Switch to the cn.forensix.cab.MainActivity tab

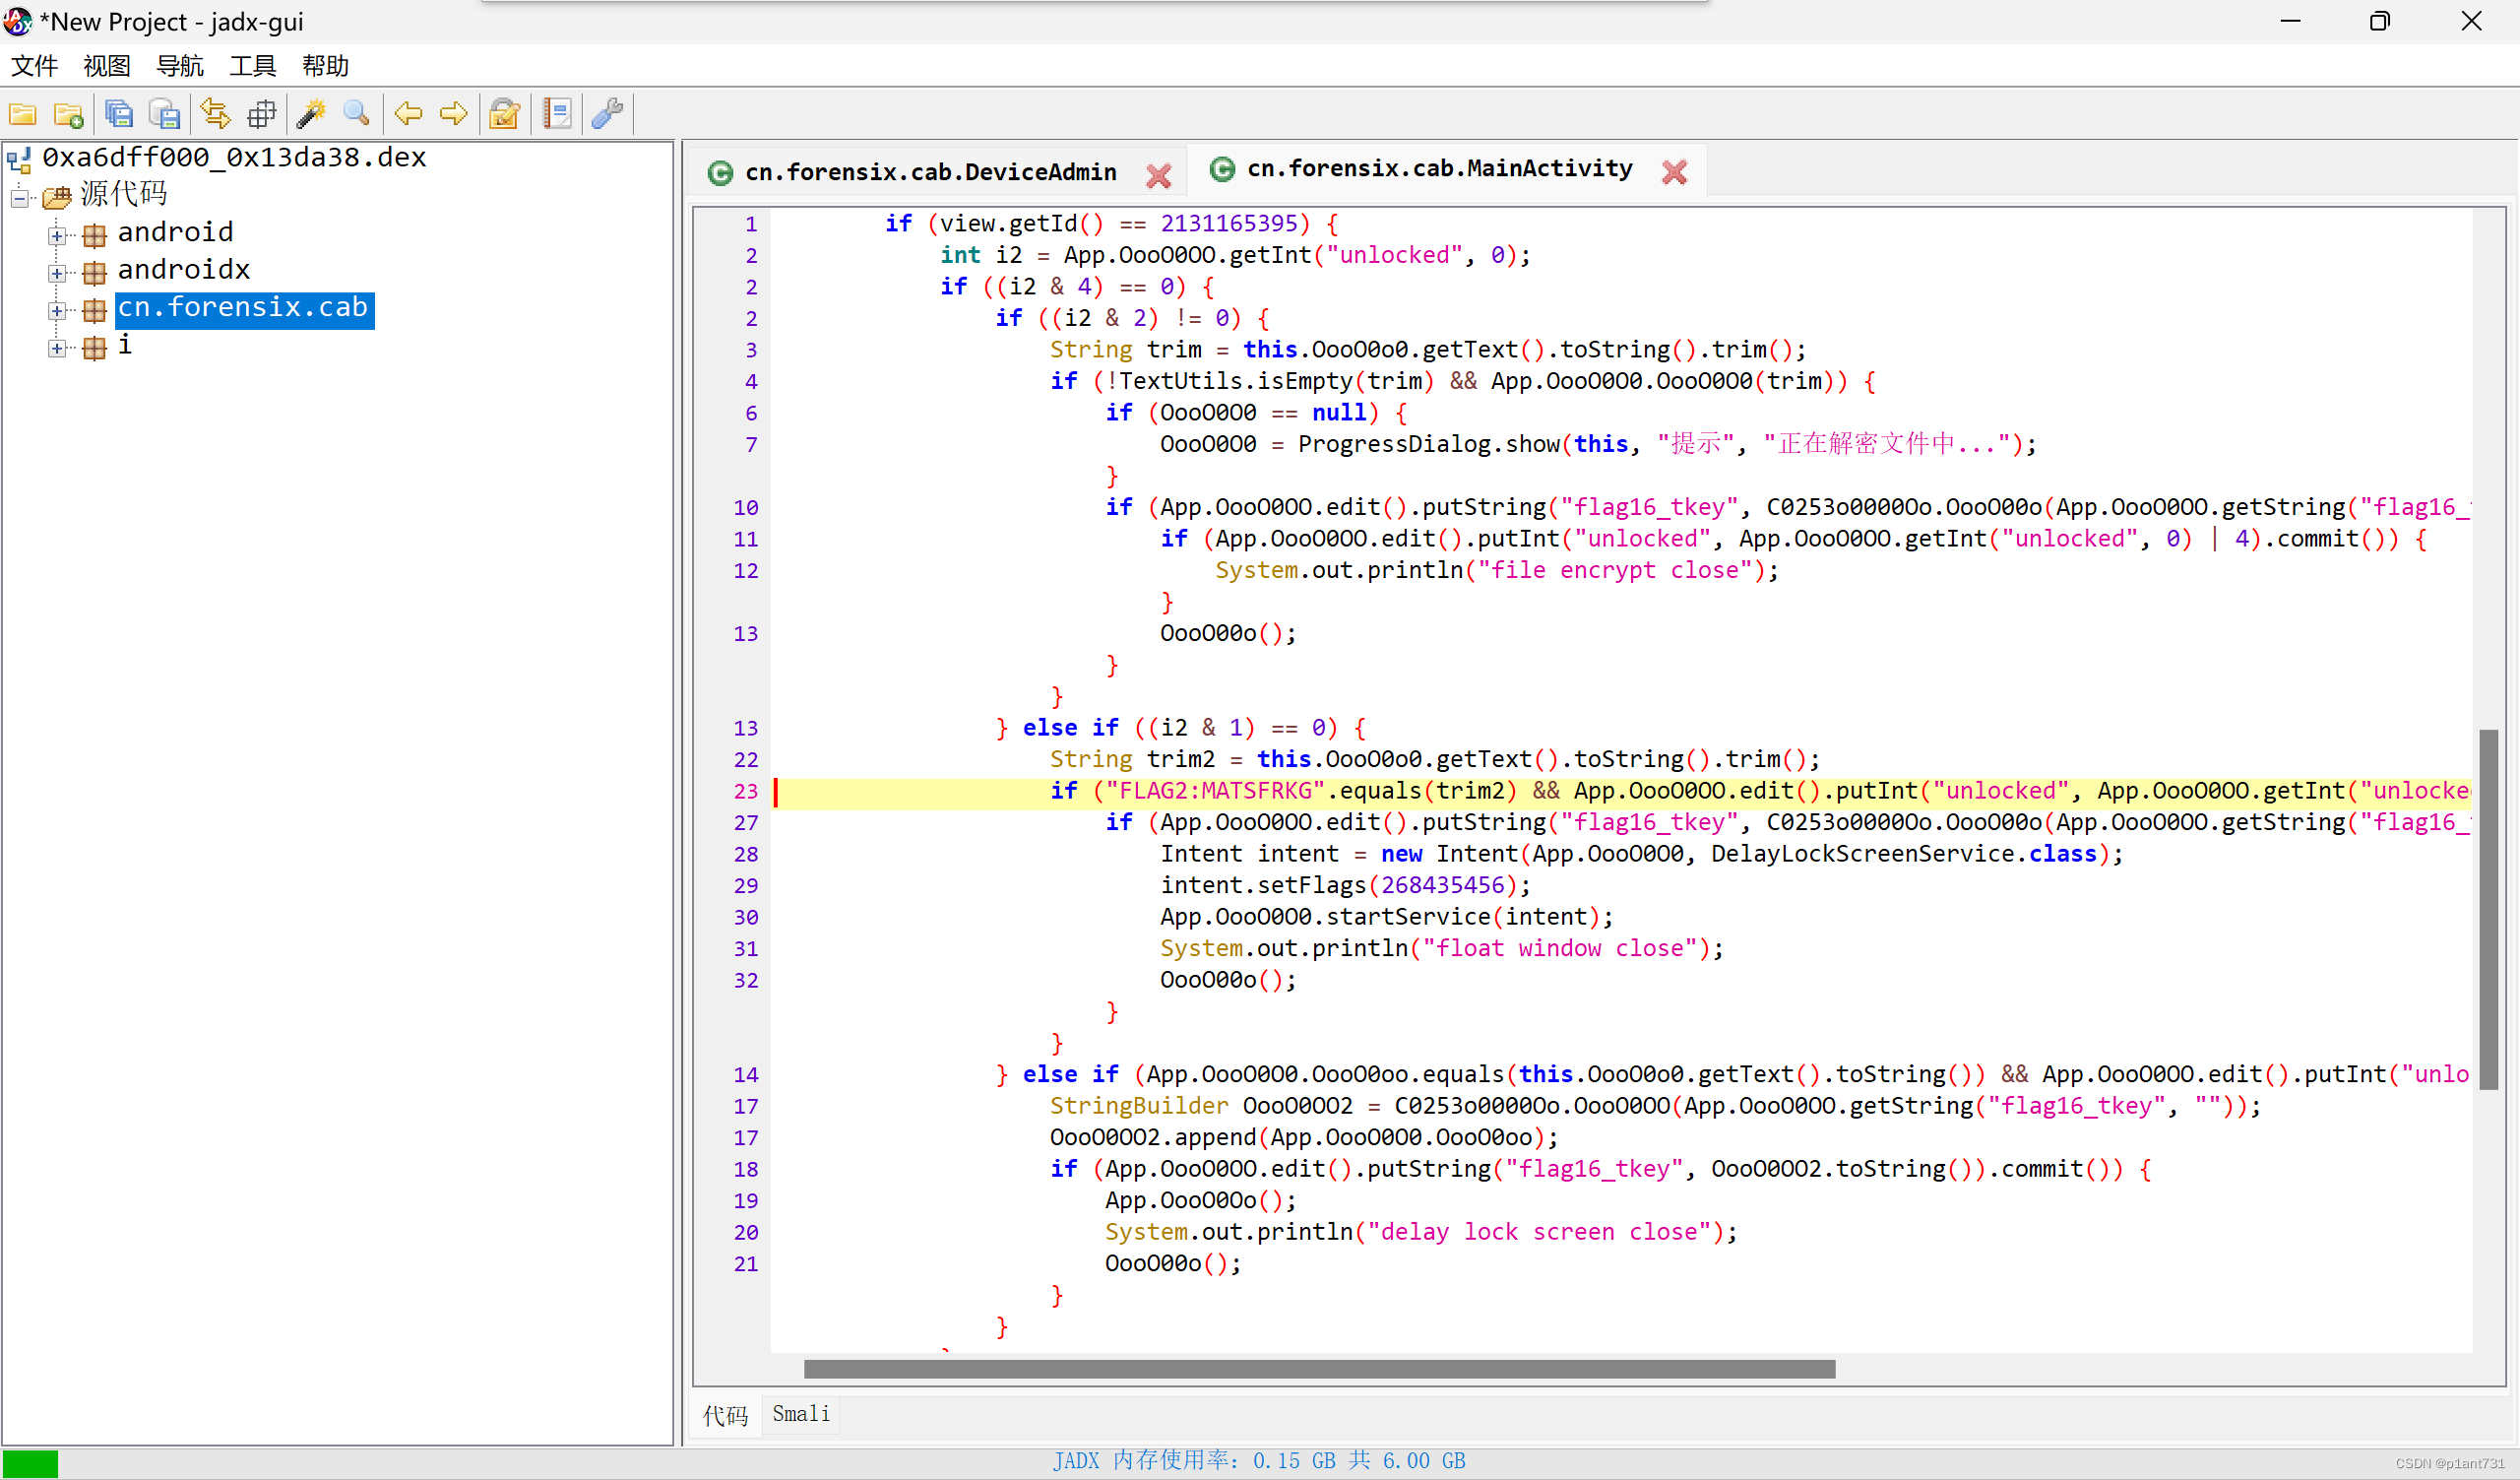pyautogui.click(x=1439, y=168)
